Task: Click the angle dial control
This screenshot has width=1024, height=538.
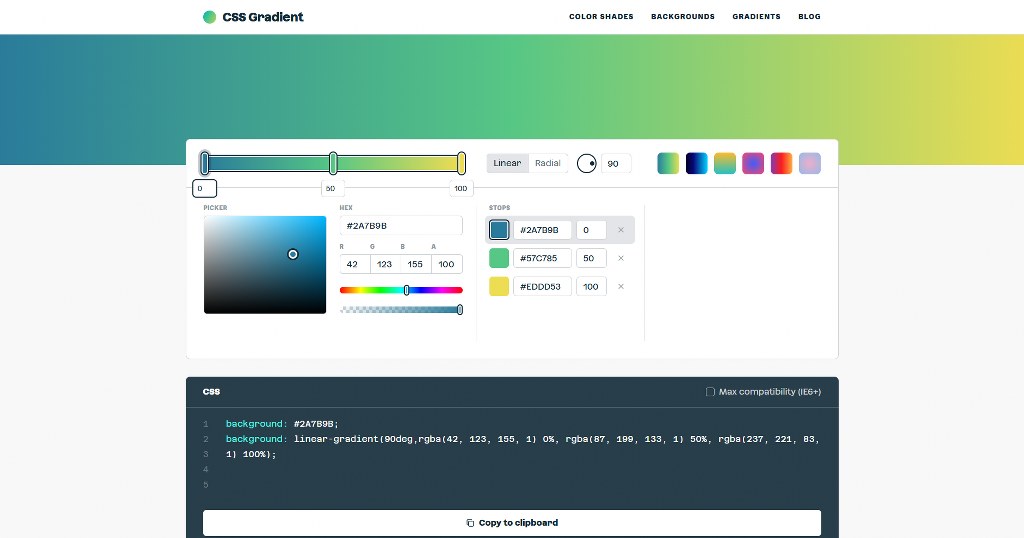Action: [x=586, y=163]
